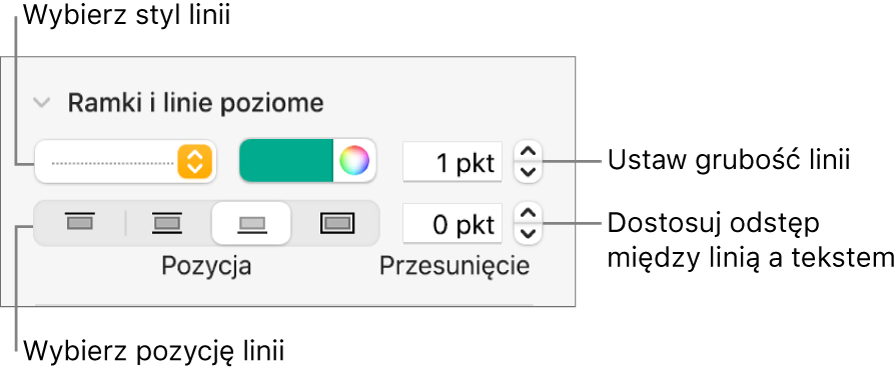Image resolution: width=896 pixels, height=372 pixels.
Task: Collapse the Ramki i linie poziome section
Action: 42,103
